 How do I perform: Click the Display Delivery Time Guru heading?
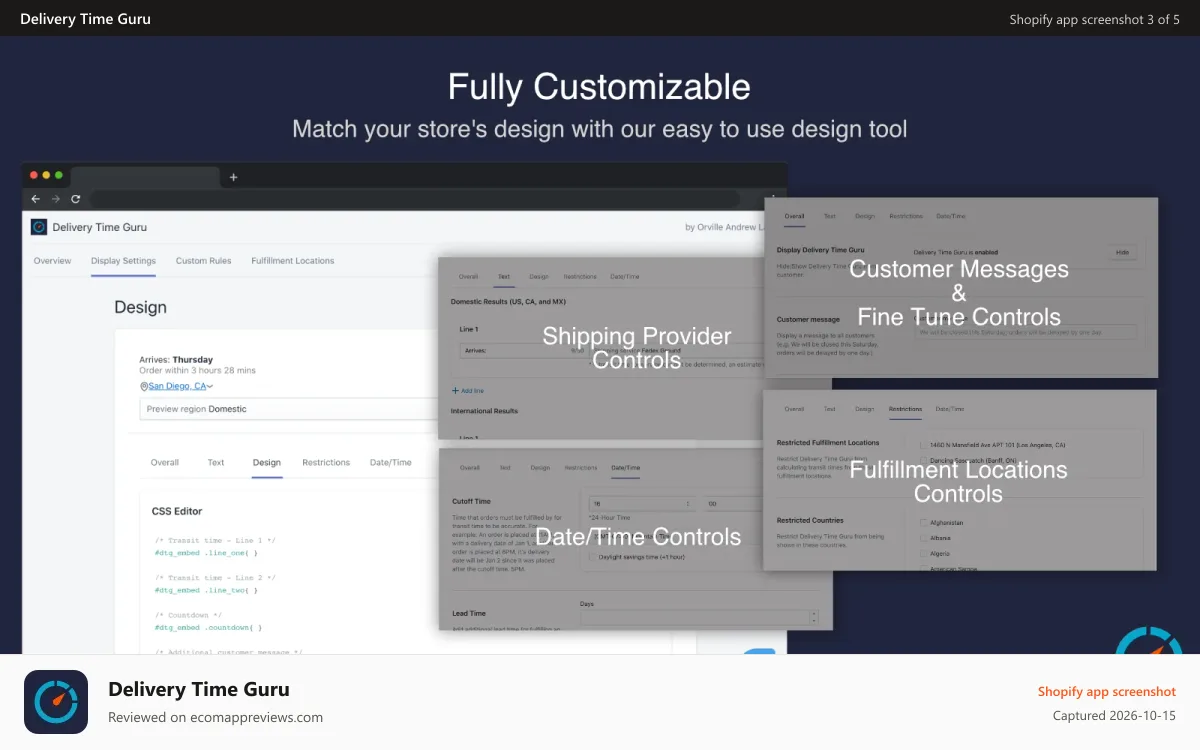click(820, 249)
